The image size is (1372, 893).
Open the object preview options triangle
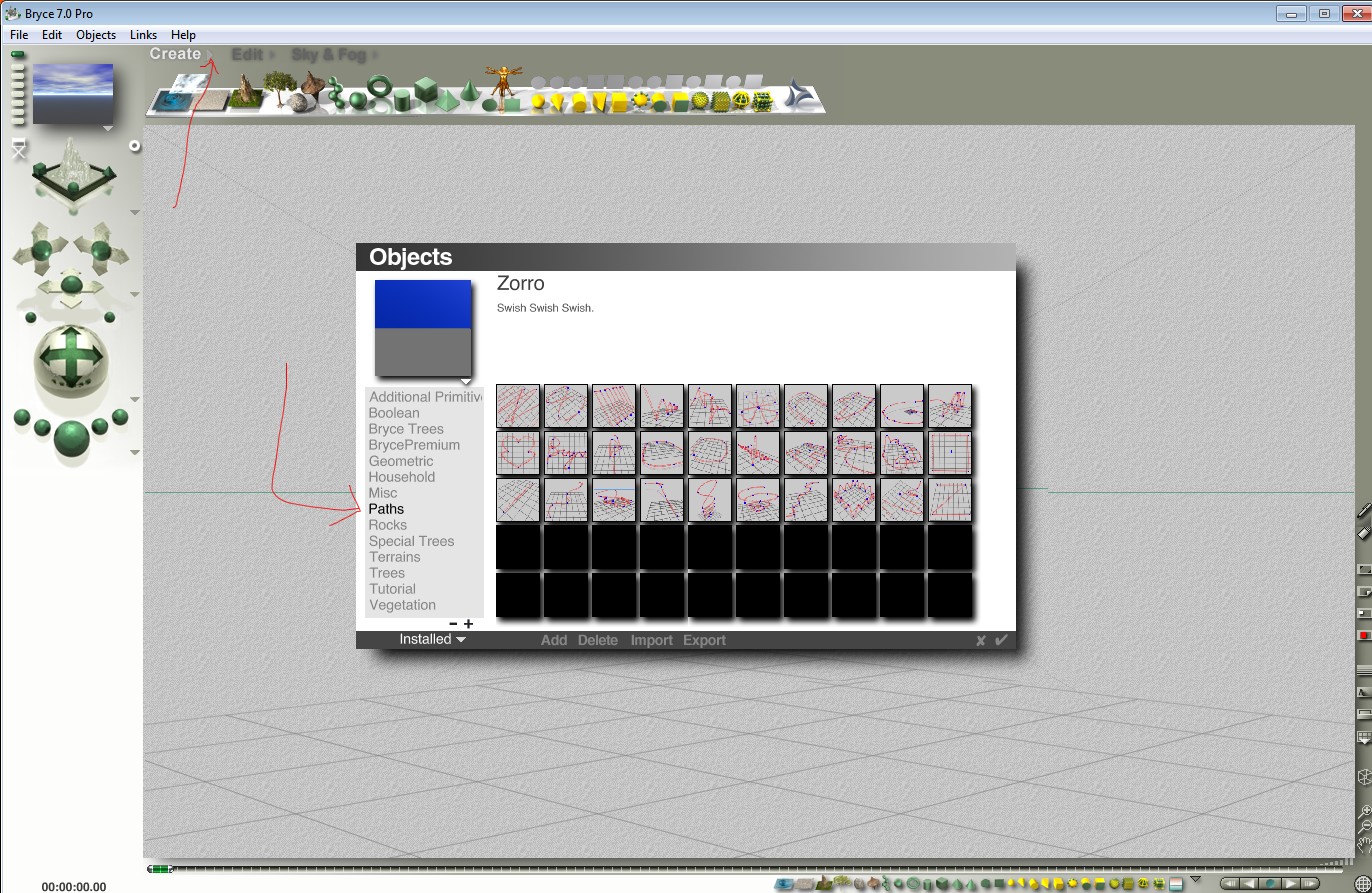(465, 382)
